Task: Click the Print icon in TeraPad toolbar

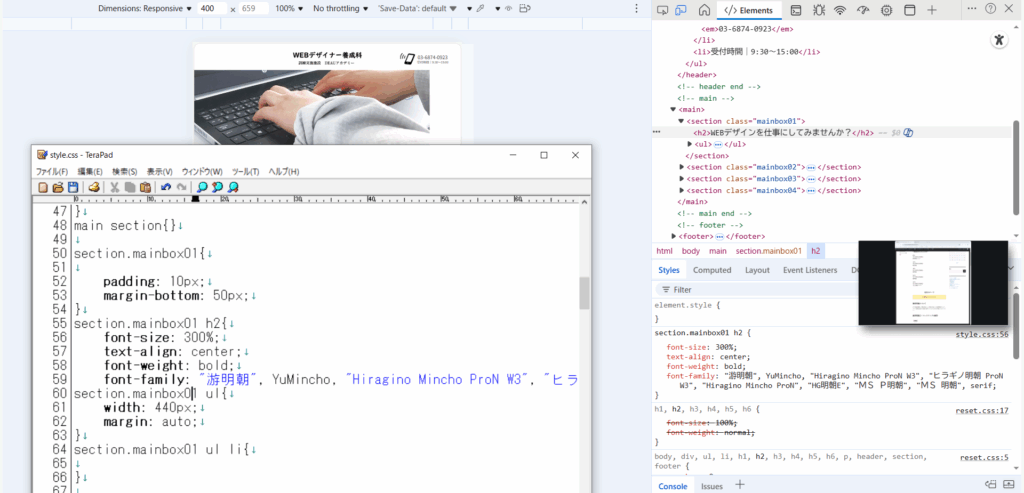Action: (94, 187)
